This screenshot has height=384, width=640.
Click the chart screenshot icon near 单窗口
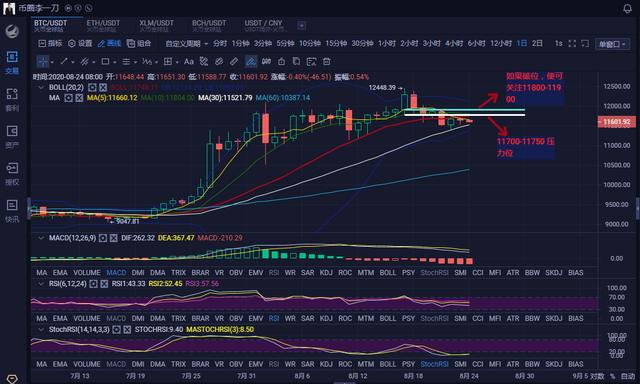[585, 43]
